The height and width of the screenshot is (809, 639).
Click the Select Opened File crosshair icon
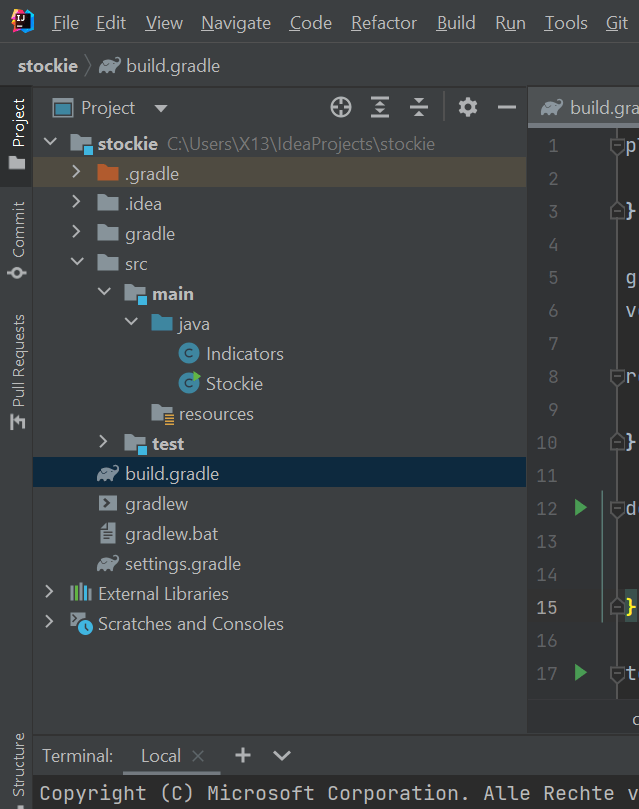coord(340,107)
